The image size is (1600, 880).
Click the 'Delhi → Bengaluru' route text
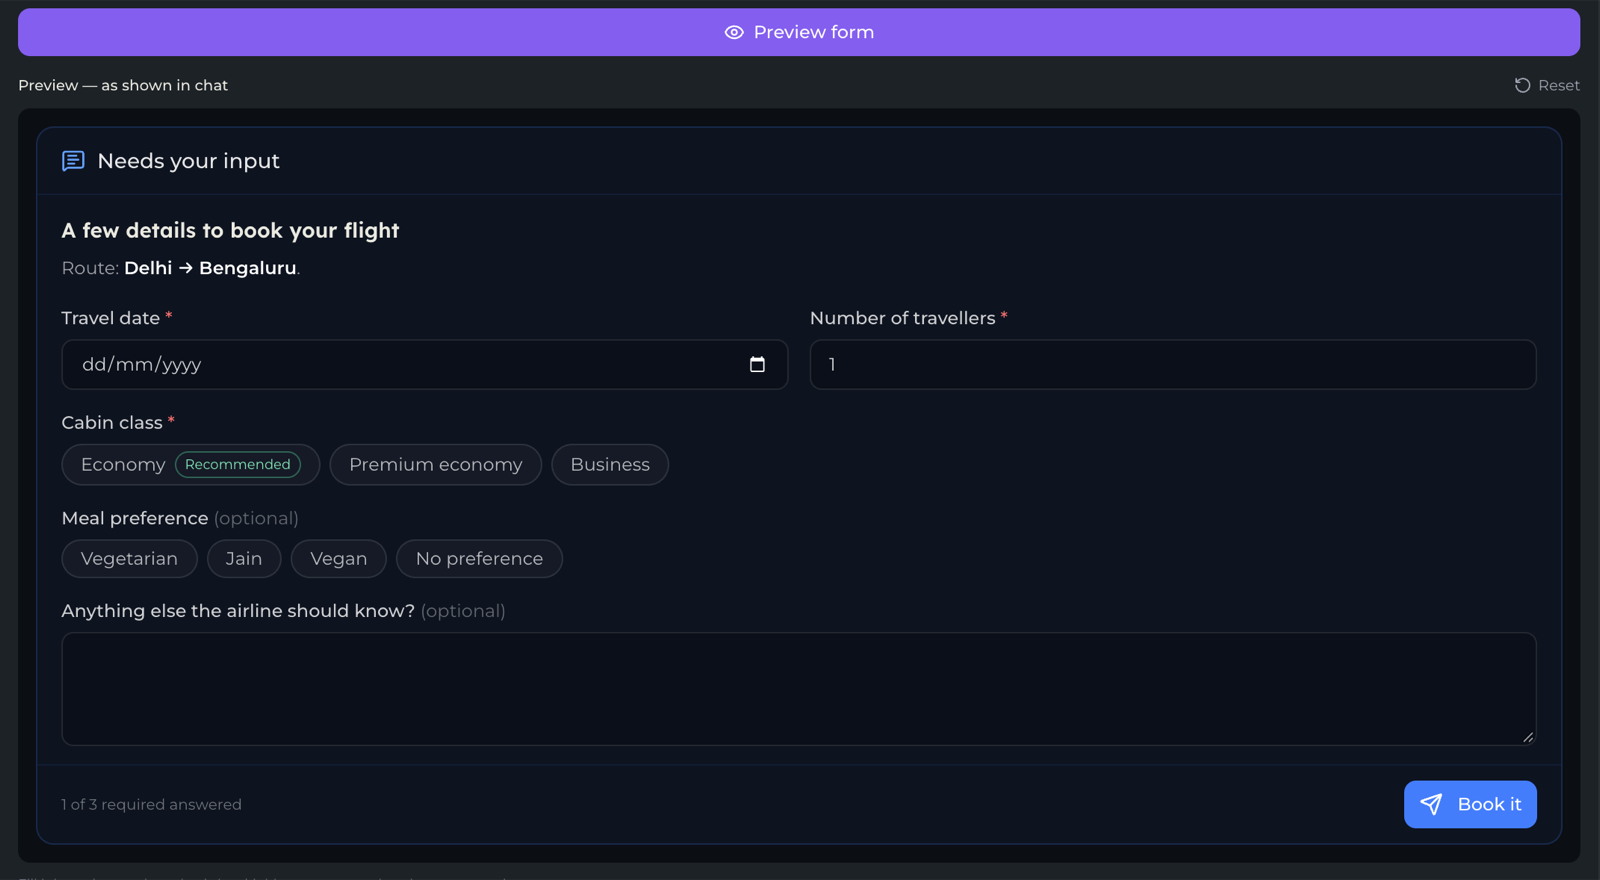pos(210,268)
